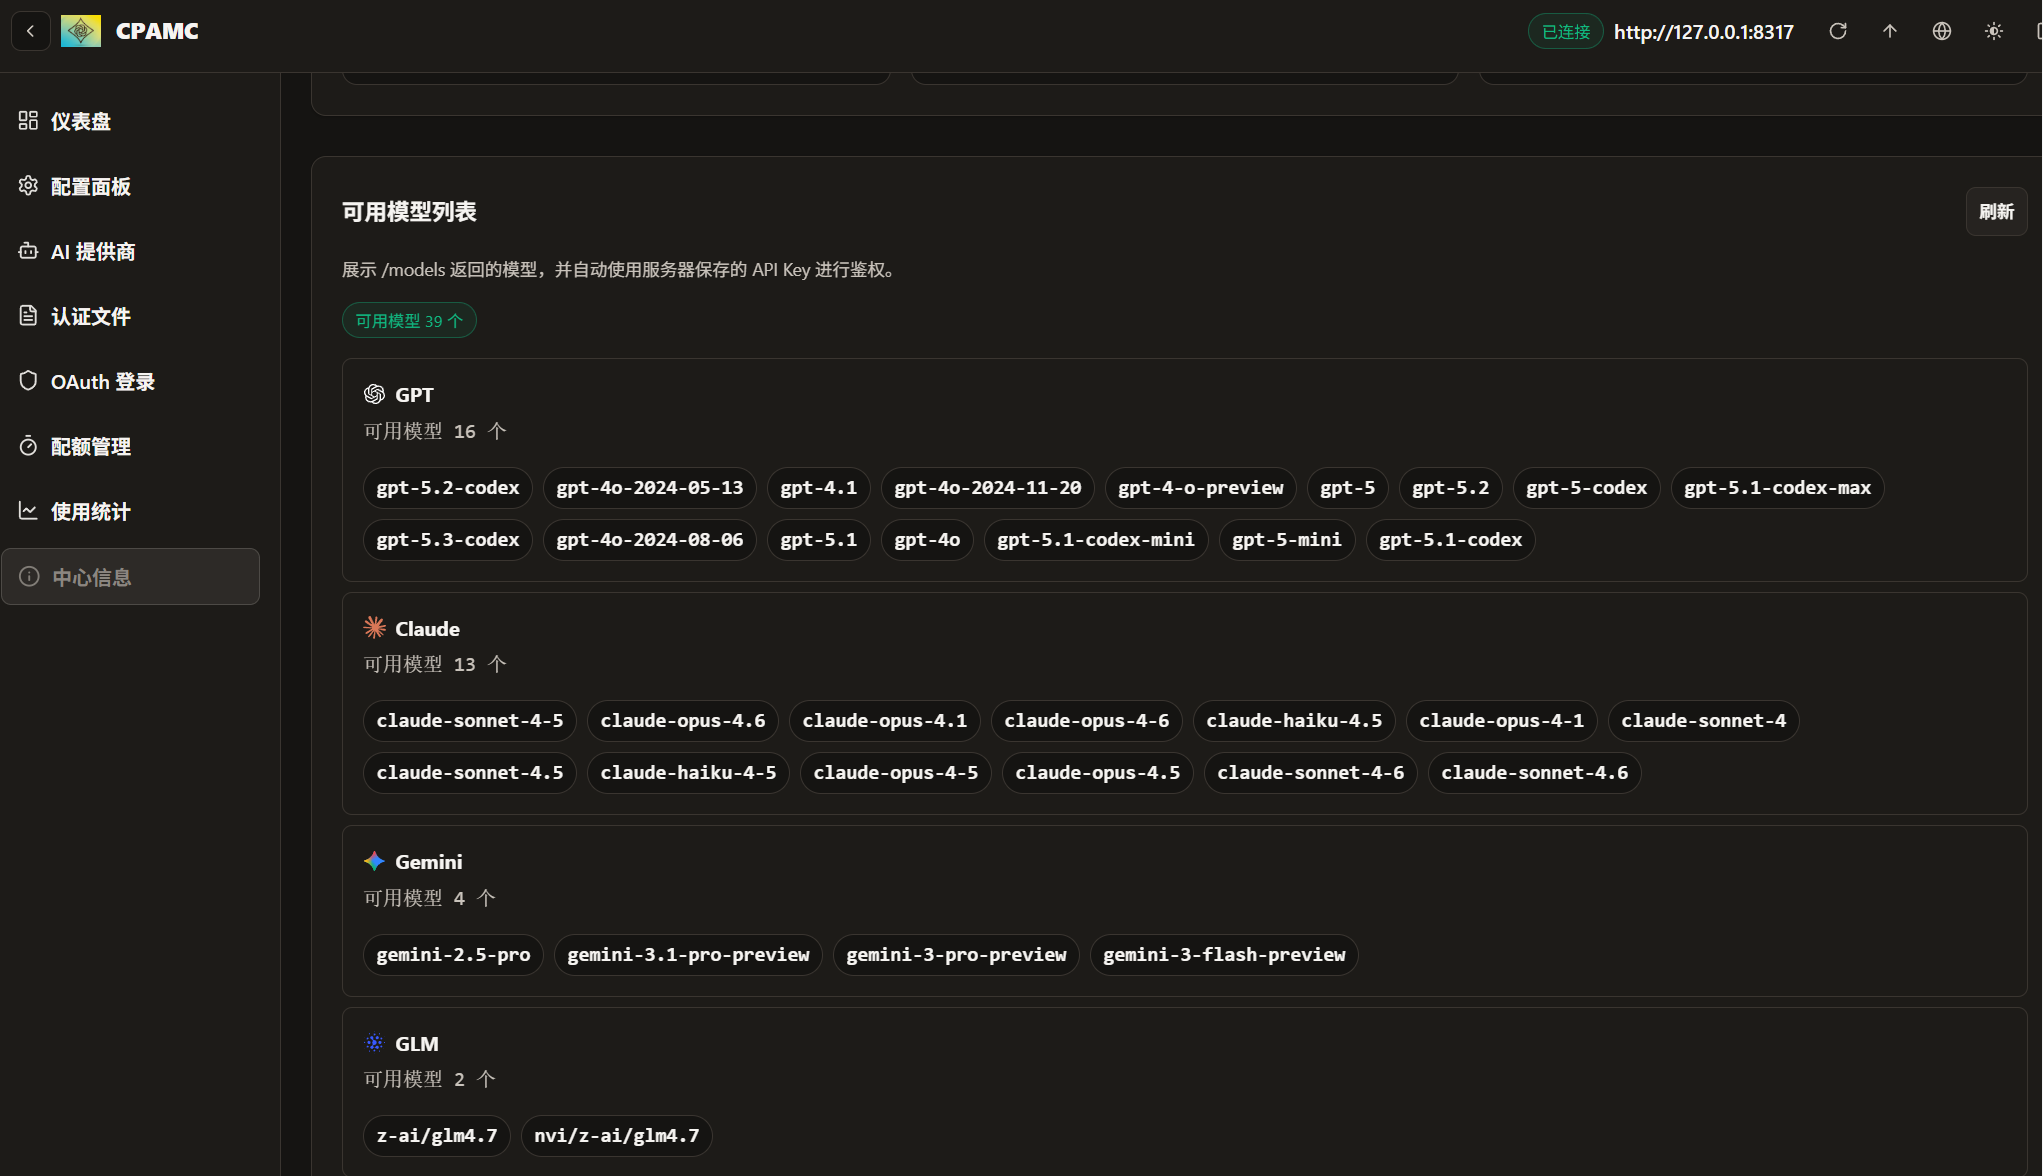Click the GPT OpenAI logo icon
The image size is (2043, 1176).
click(x=374, y=394)
